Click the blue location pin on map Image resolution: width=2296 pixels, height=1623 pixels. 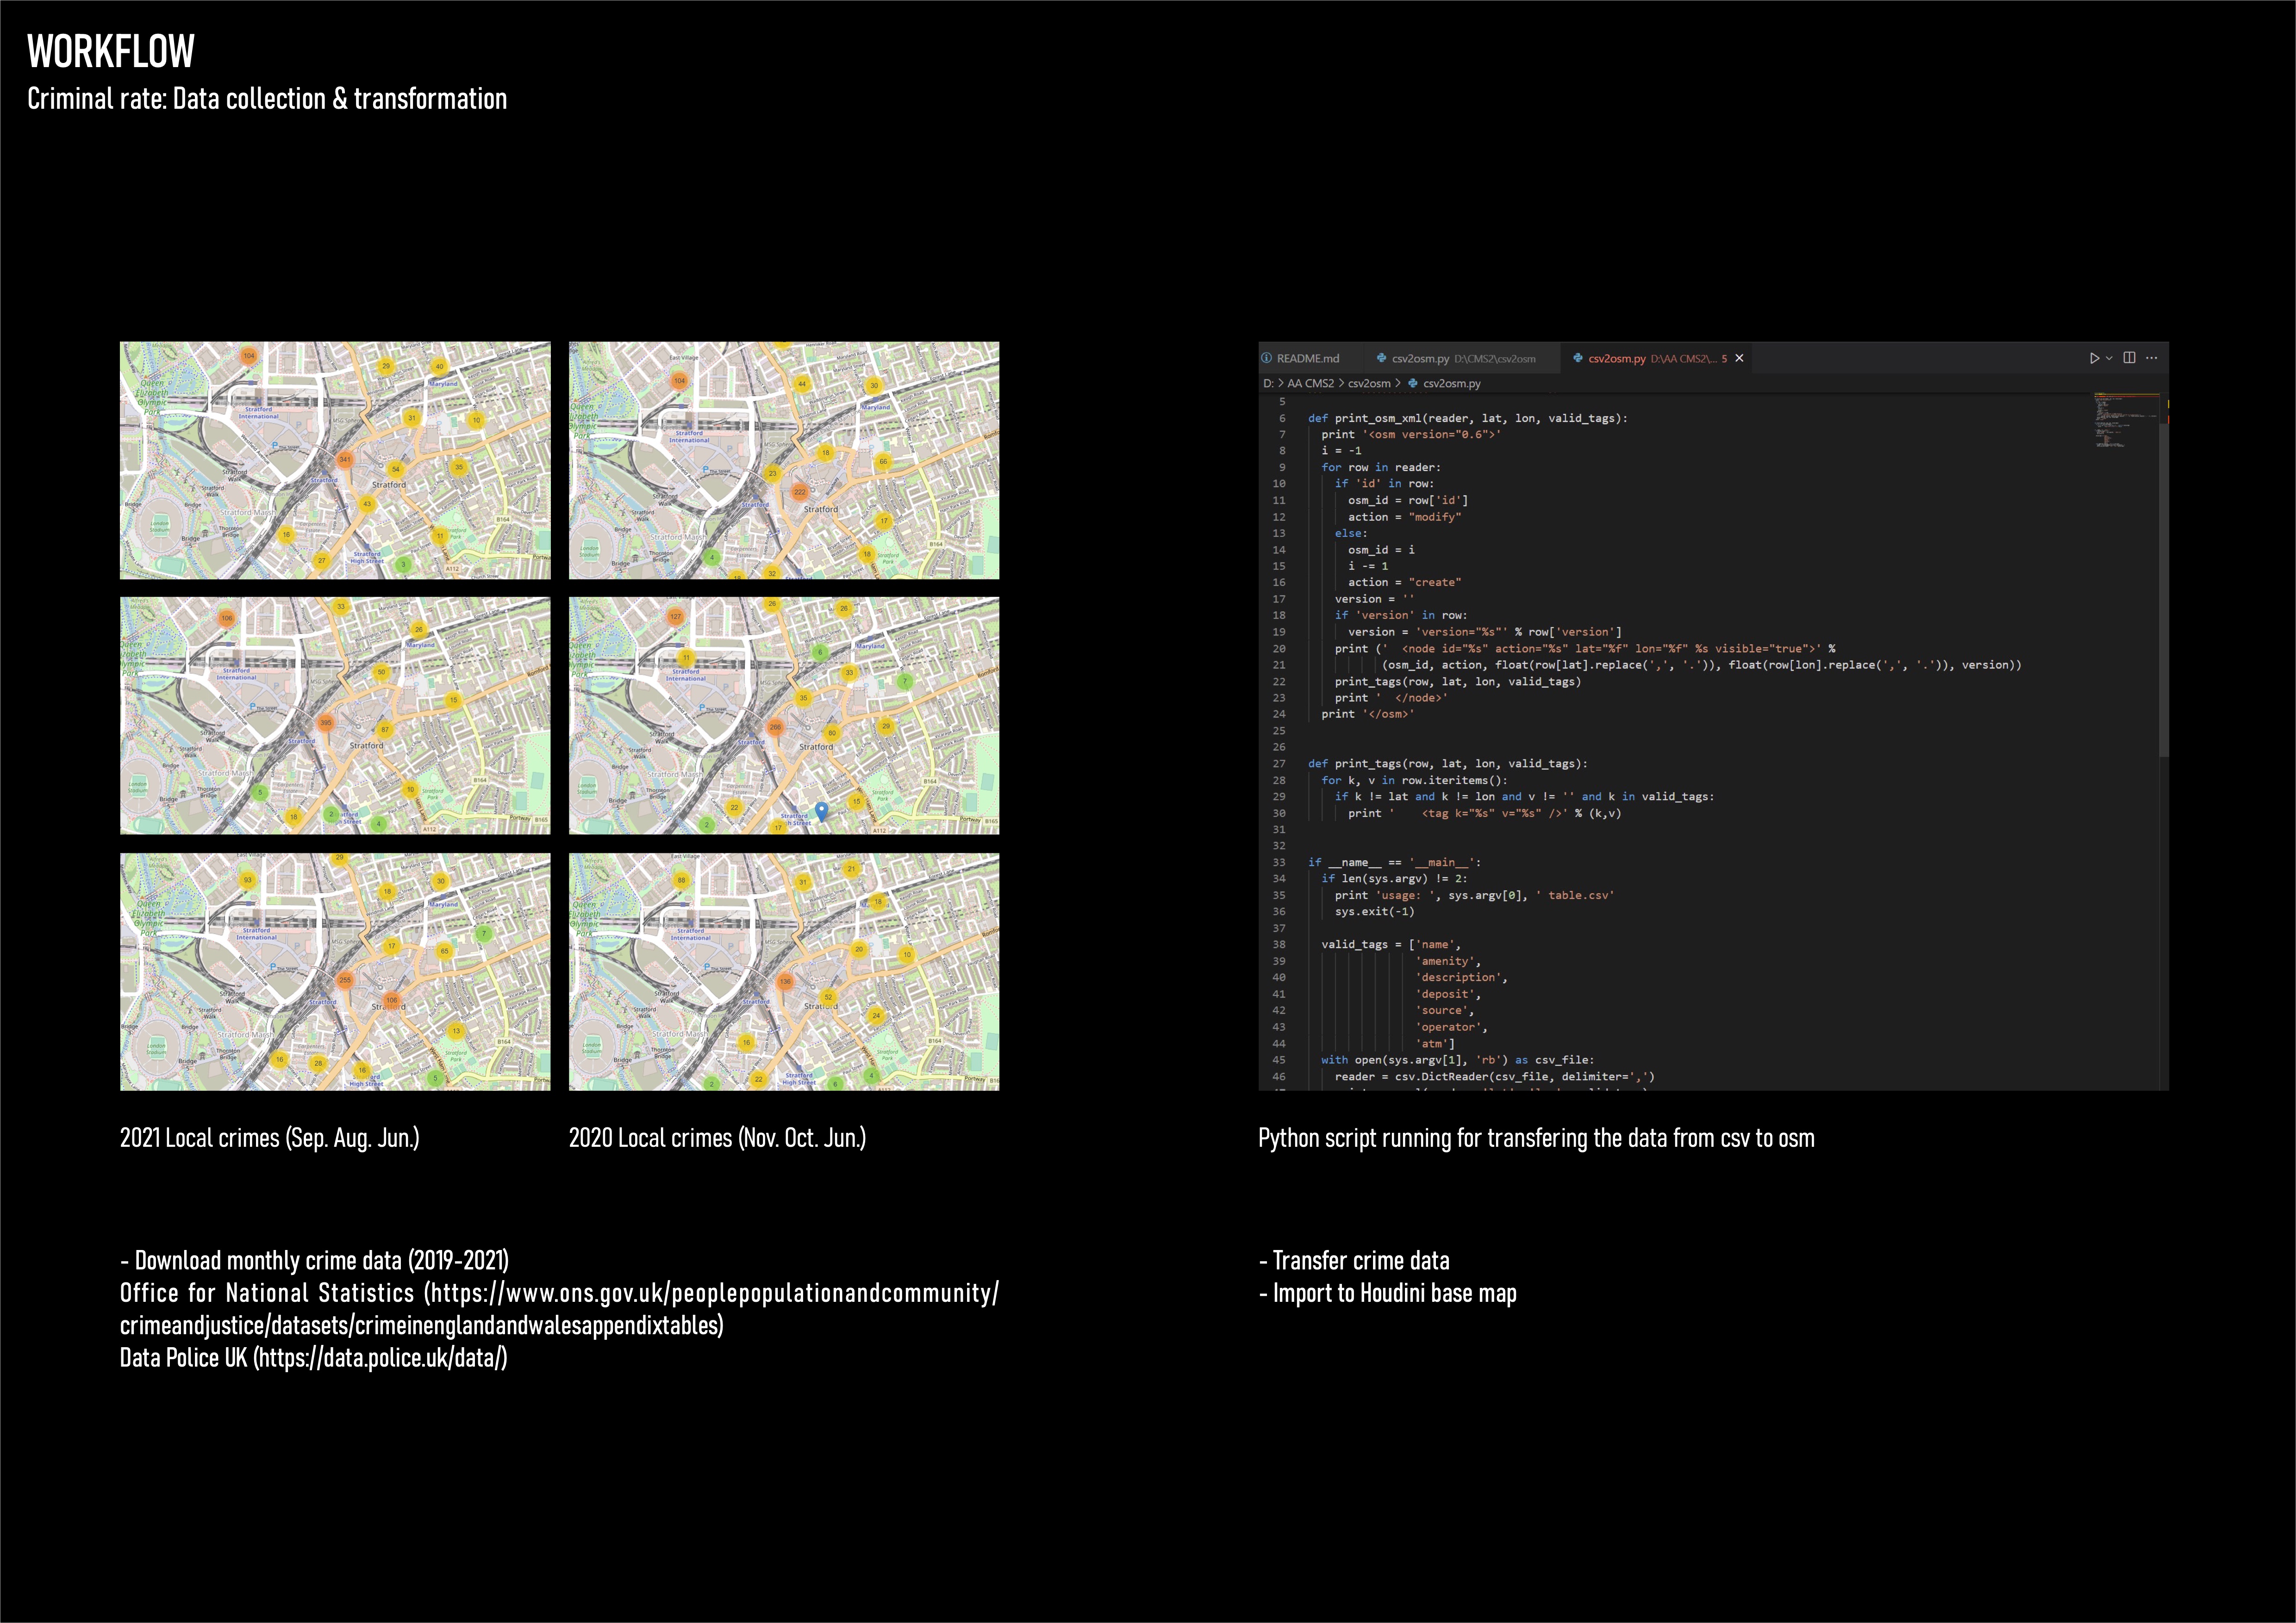coord(822,810)
